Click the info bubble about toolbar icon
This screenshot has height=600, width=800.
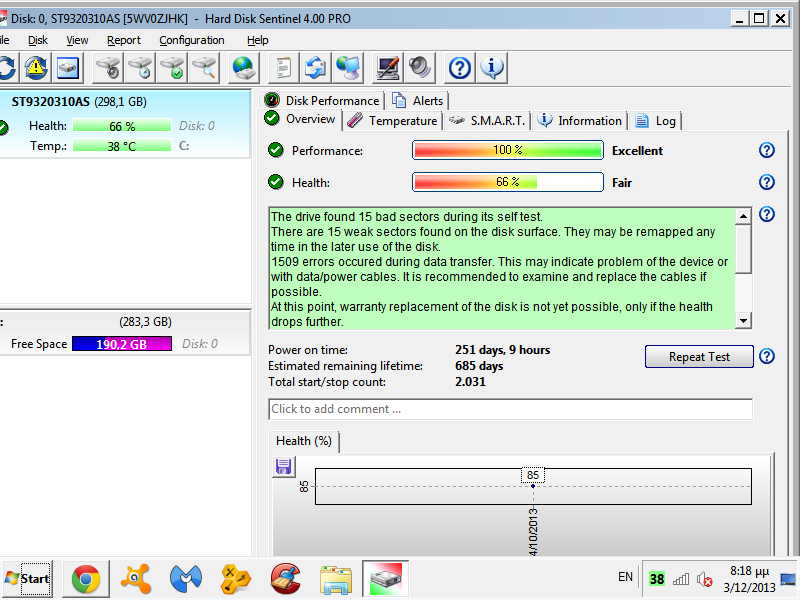coord(492,67)
